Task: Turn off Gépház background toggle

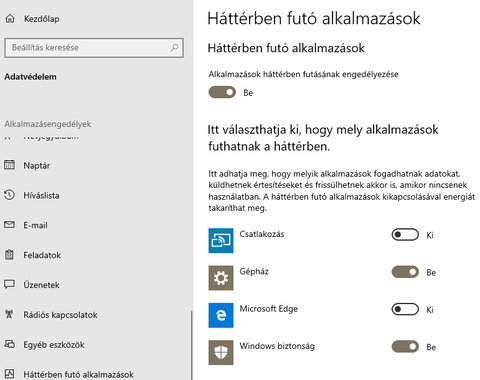Action: [x=405, y=272]
